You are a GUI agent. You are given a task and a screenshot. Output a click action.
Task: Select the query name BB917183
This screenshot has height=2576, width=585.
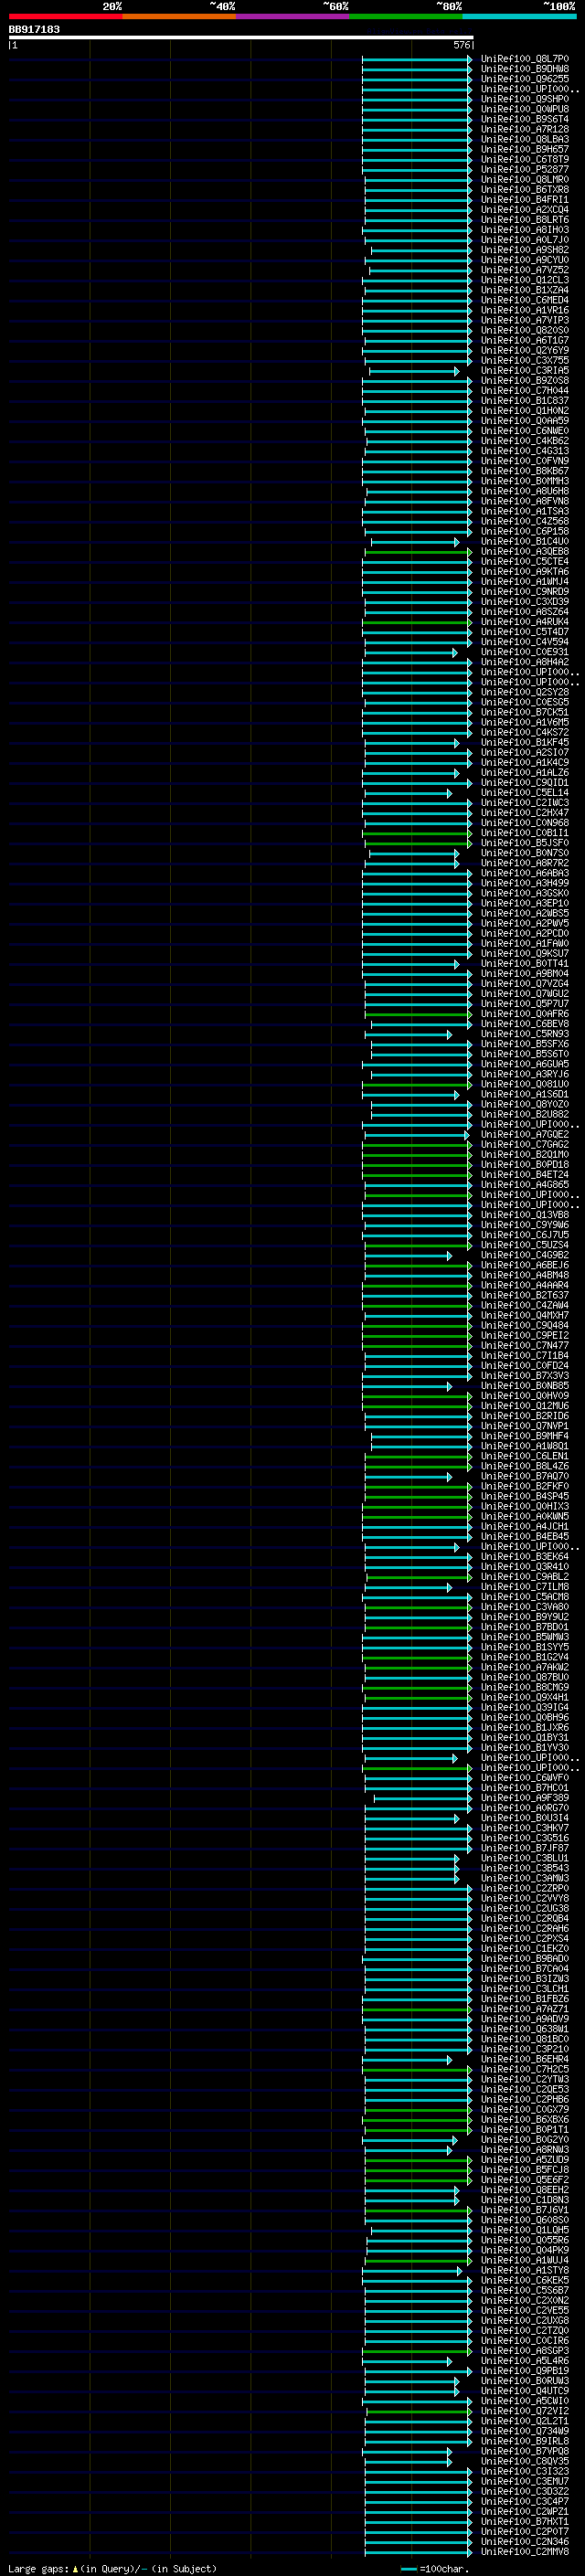(34, 29)
